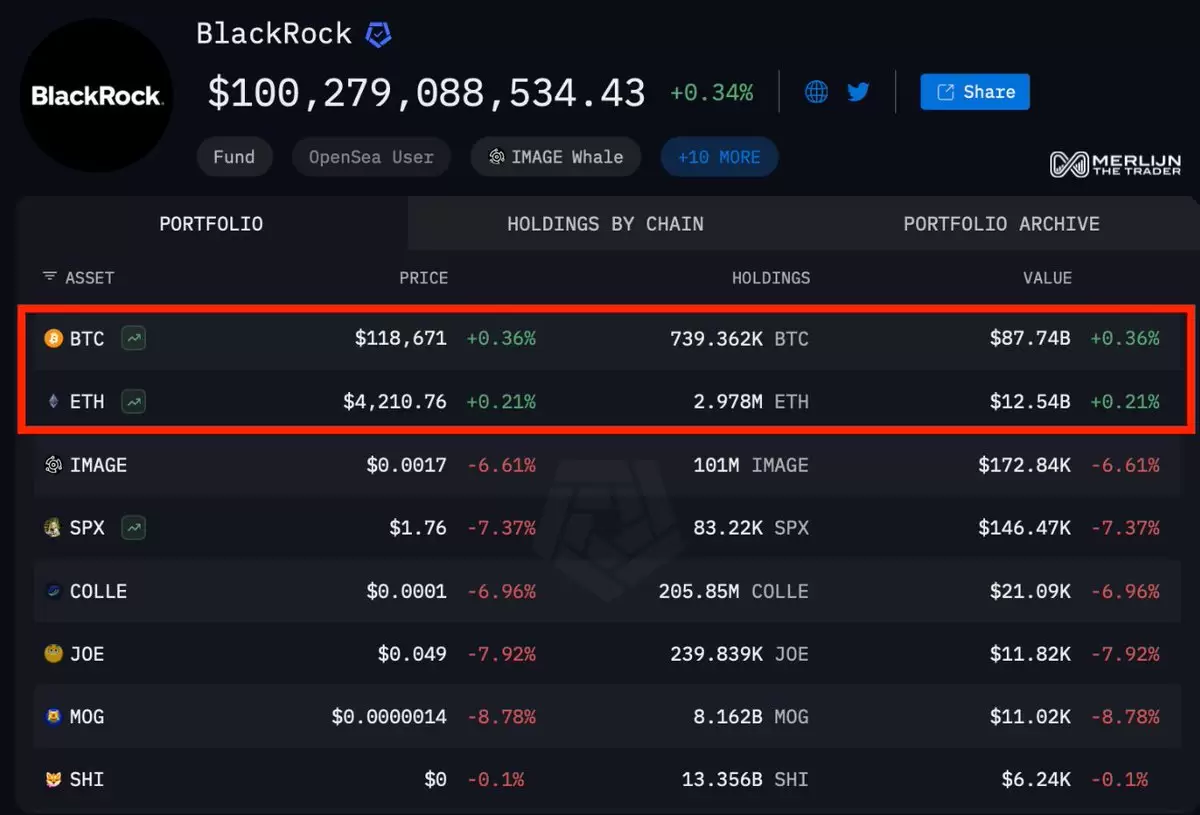The width and height of the screenshot is (1200, 815).
Task: Click the Share button
Action: [975, 92]
